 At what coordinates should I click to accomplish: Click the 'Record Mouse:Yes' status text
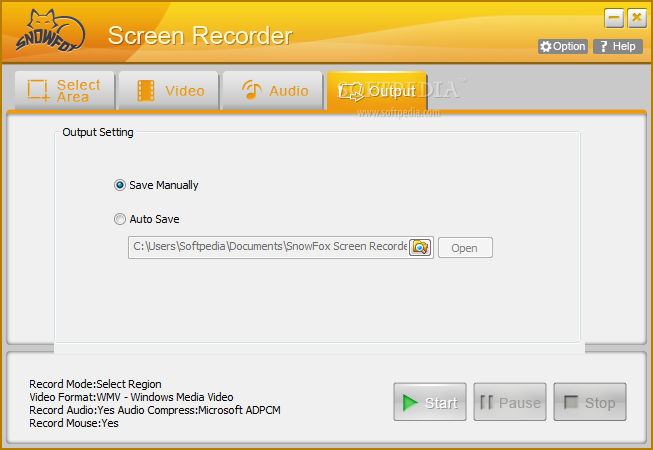(74, 423)
